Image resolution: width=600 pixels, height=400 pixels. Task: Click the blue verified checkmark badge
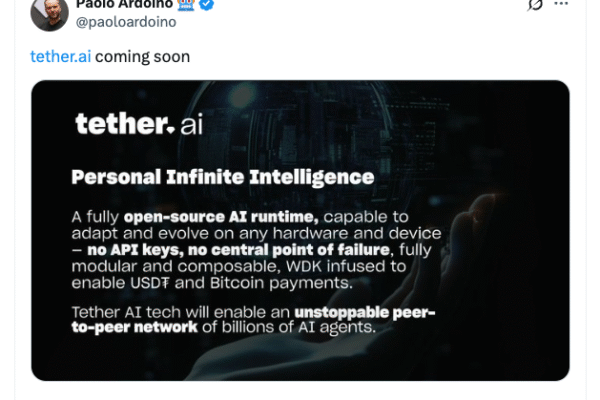207,5
